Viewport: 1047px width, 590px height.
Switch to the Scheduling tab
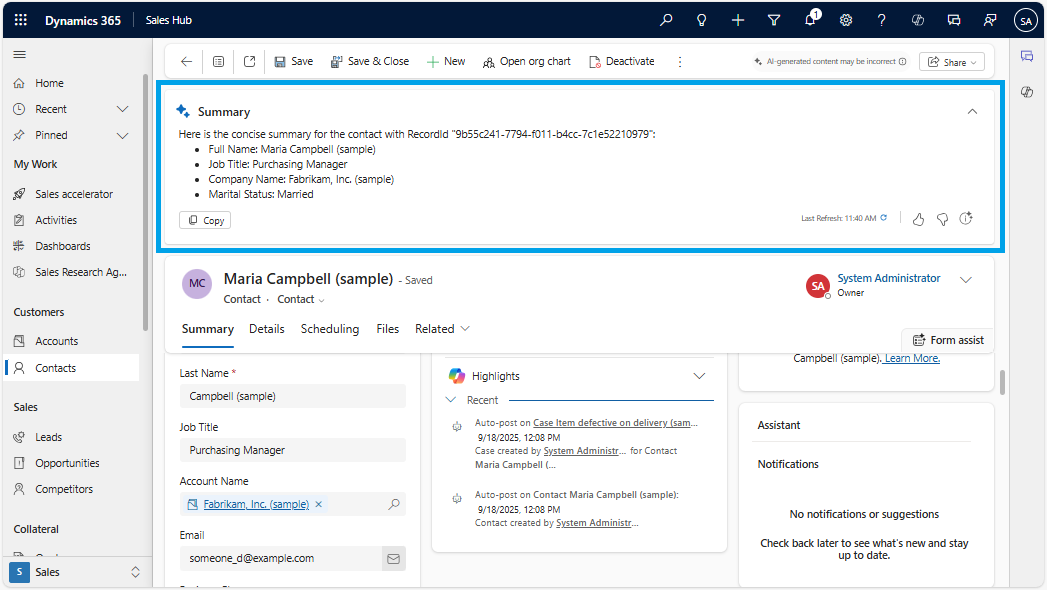[329, 329]
